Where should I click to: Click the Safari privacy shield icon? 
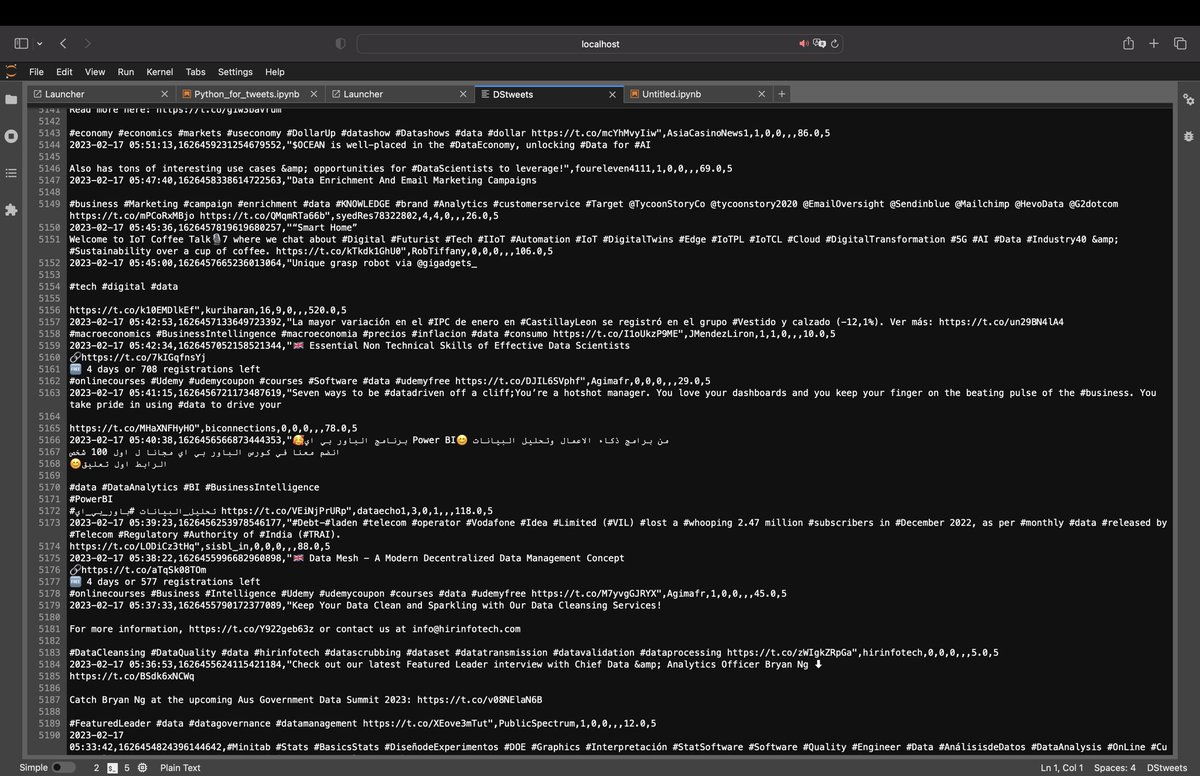(340, 44)
